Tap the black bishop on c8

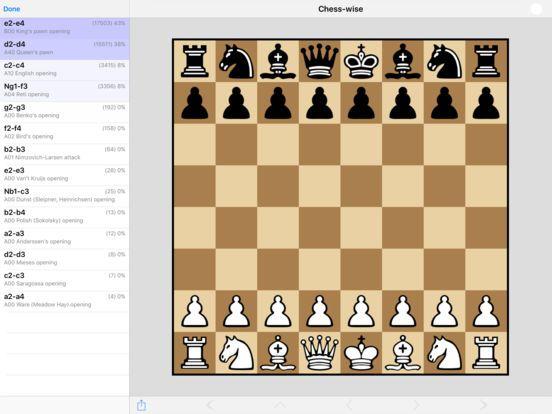click(278, 61)
